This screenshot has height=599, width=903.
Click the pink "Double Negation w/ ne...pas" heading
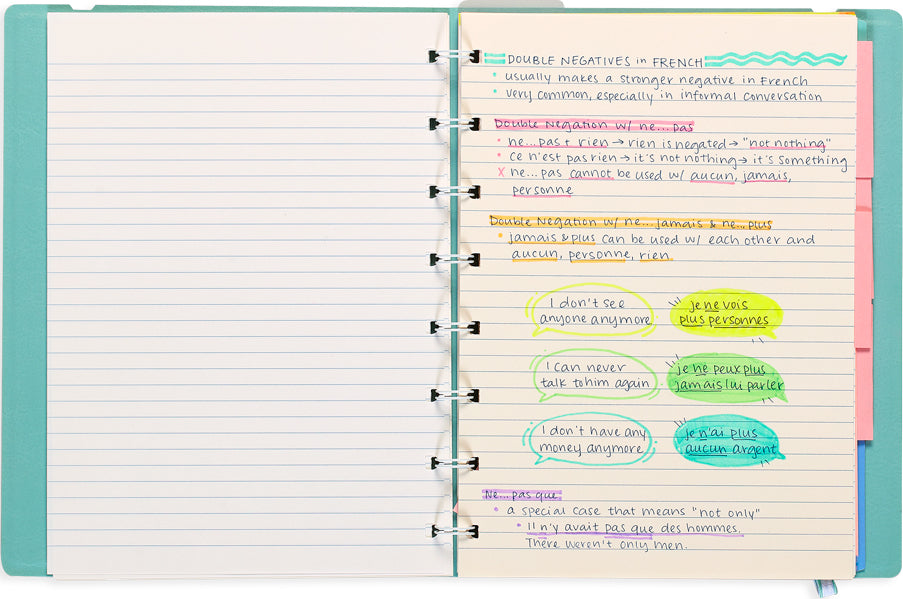click(593, 125)
